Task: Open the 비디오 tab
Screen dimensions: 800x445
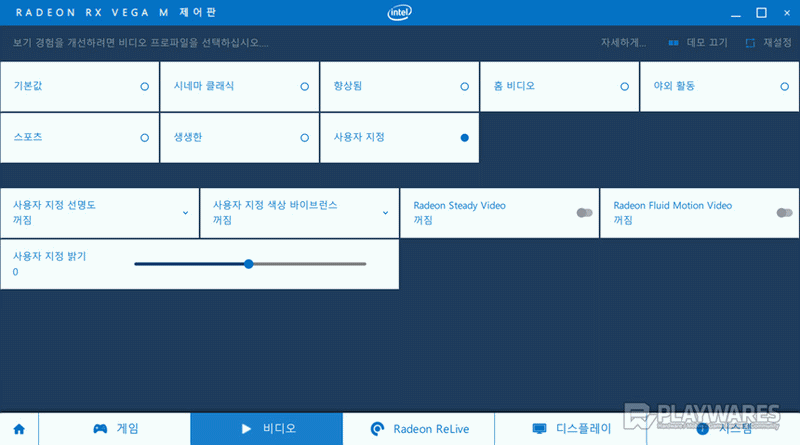Action: (x=266, y=429)
